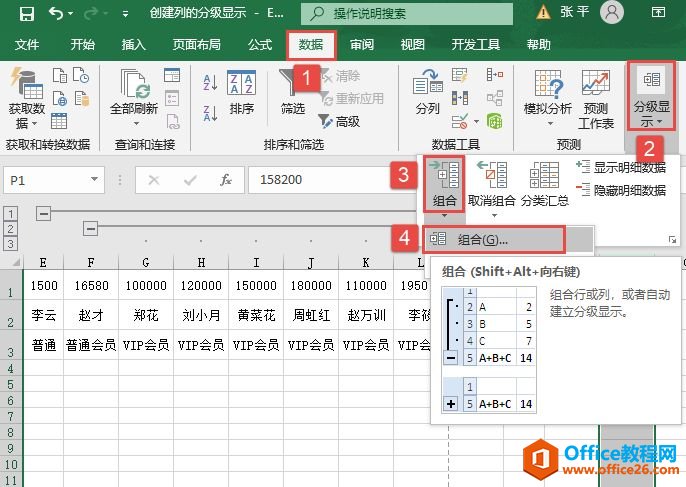Expand the 取消组合 dropdown arrow
Screen dimensions: 686x487
pos(494,216)
